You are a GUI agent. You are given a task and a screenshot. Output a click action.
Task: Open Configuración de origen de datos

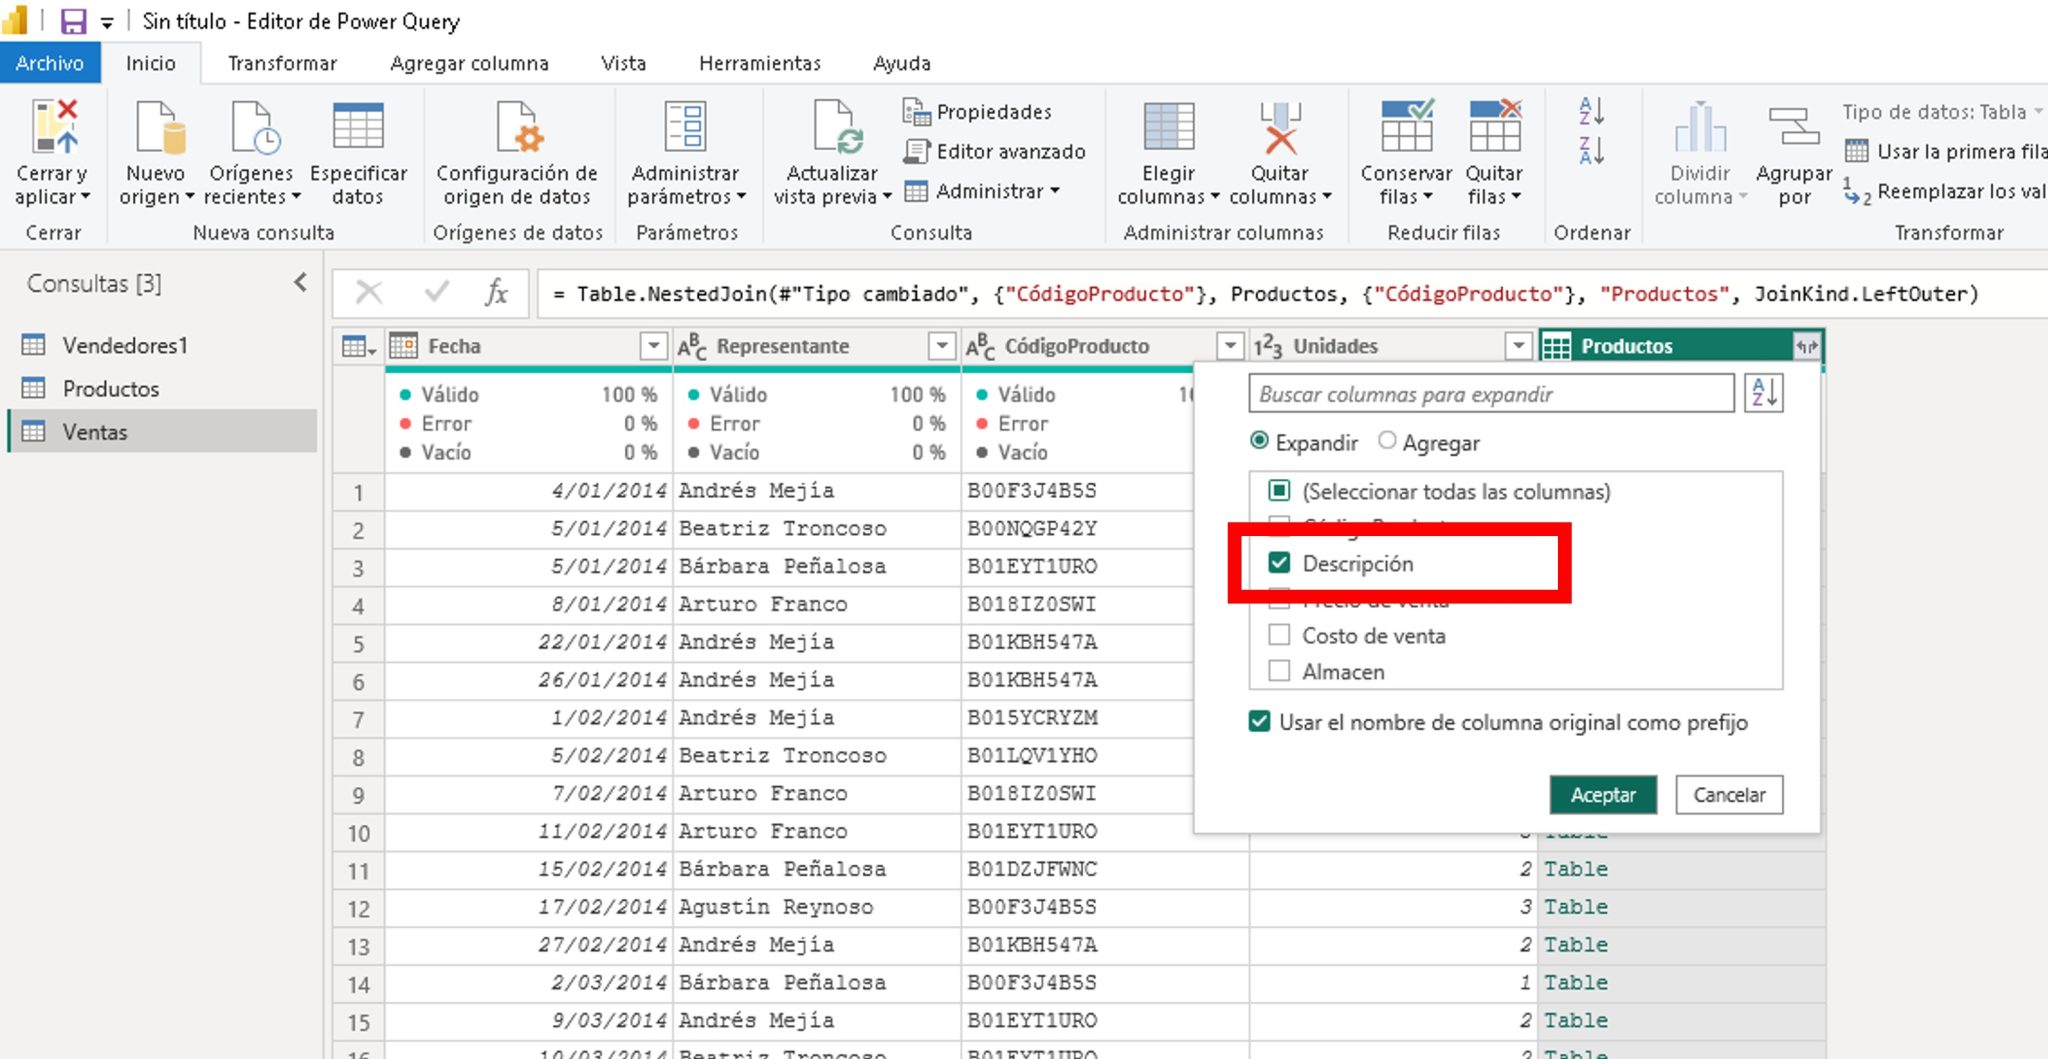516,155
